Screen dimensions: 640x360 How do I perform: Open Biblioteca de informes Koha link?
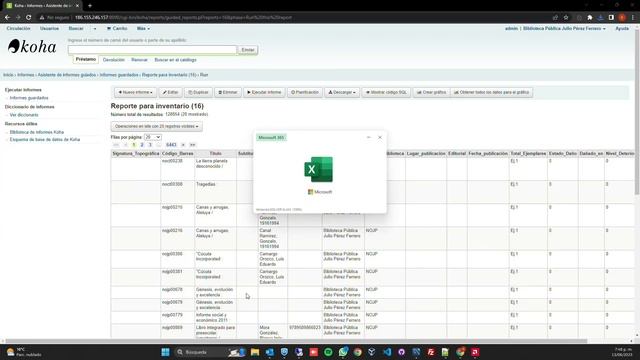click(37, 132)
